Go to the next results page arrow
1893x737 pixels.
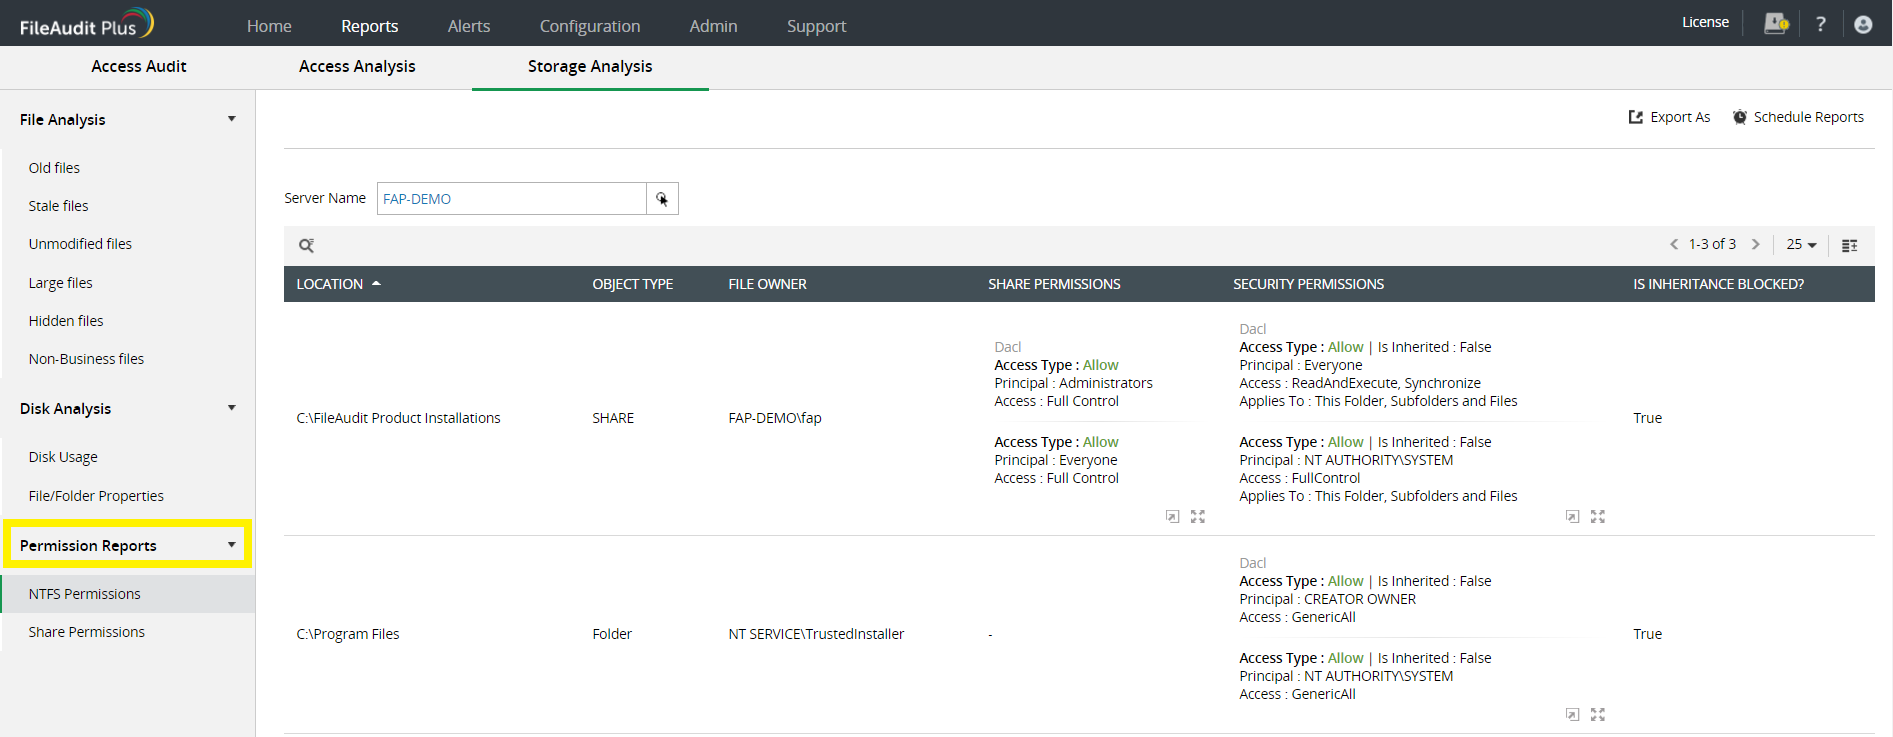pos(1755,244)
